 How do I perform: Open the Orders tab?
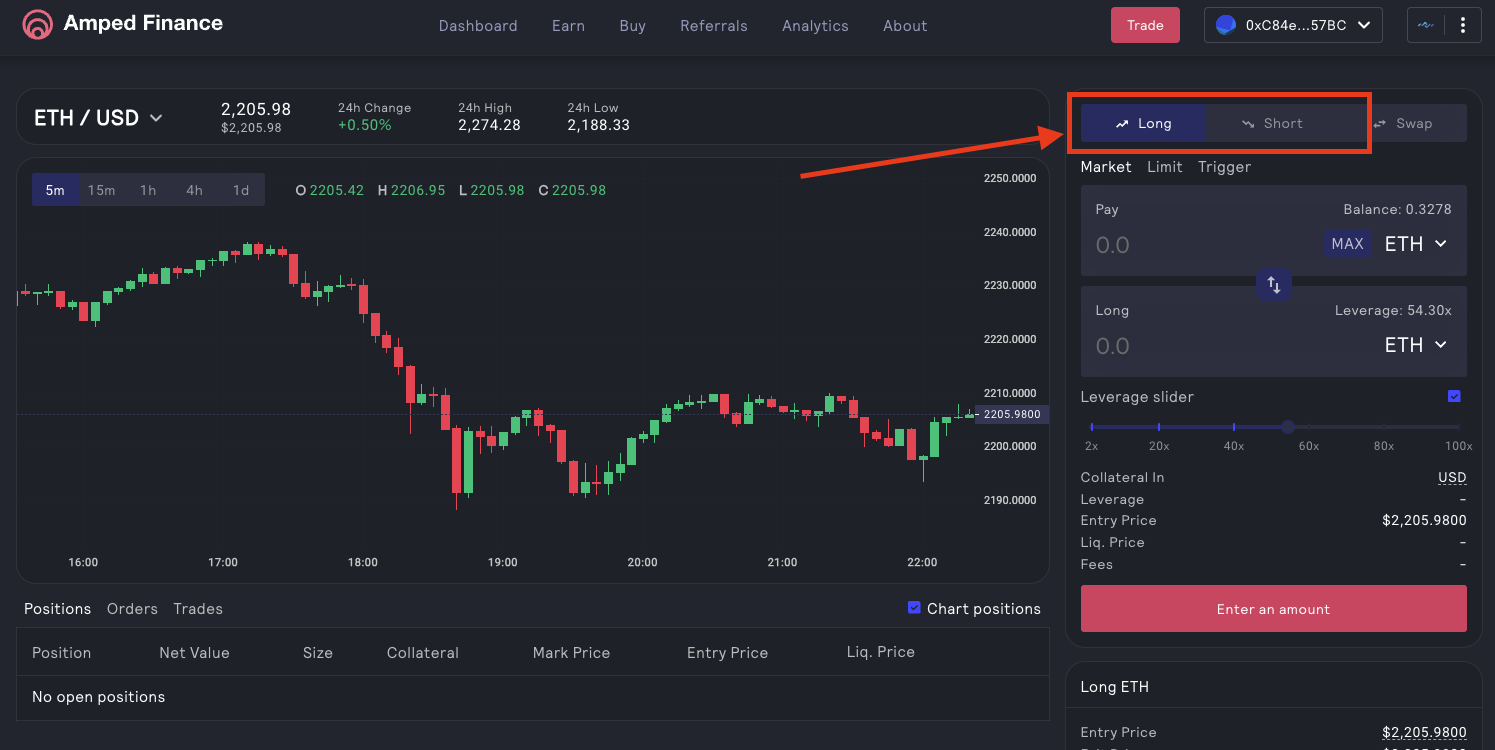pos(132,609)
